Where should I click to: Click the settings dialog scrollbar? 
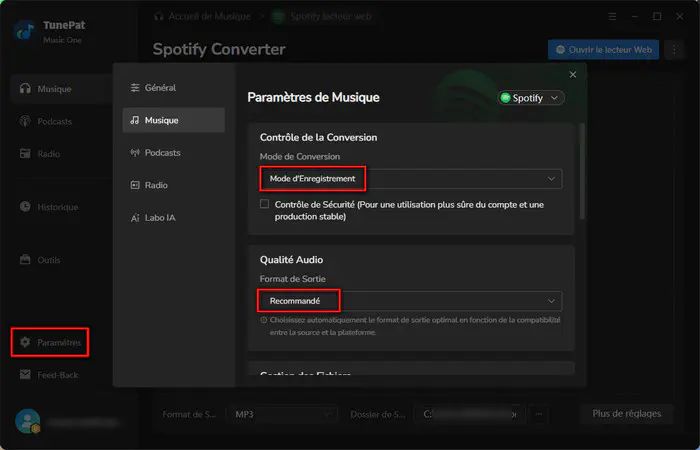pyautogui.click(x=582, y=171)
